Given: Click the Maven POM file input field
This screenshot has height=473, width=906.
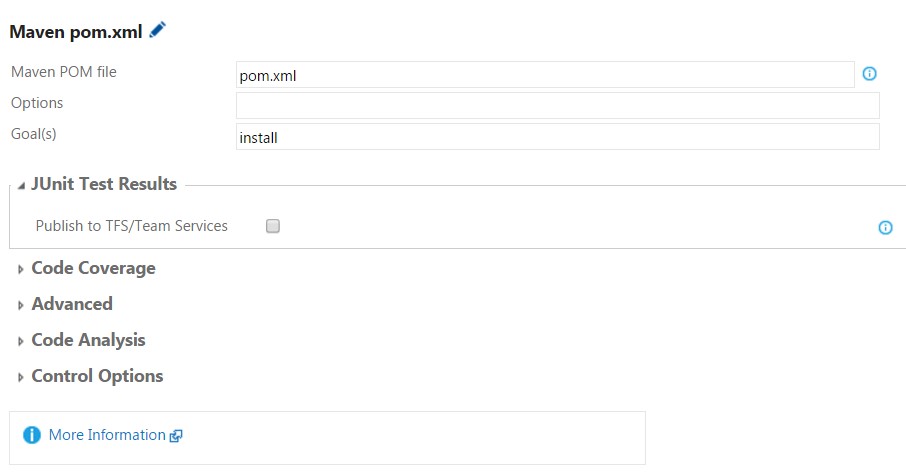Looking at the screenshot, I should pos(545,75).
